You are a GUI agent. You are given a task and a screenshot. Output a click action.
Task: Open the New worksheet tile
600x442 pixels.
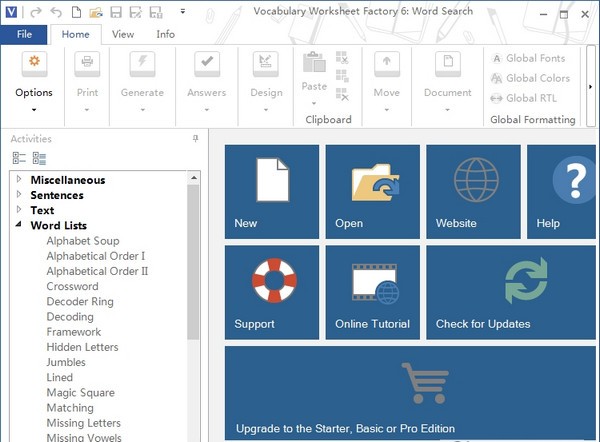[x=272, y=191]
